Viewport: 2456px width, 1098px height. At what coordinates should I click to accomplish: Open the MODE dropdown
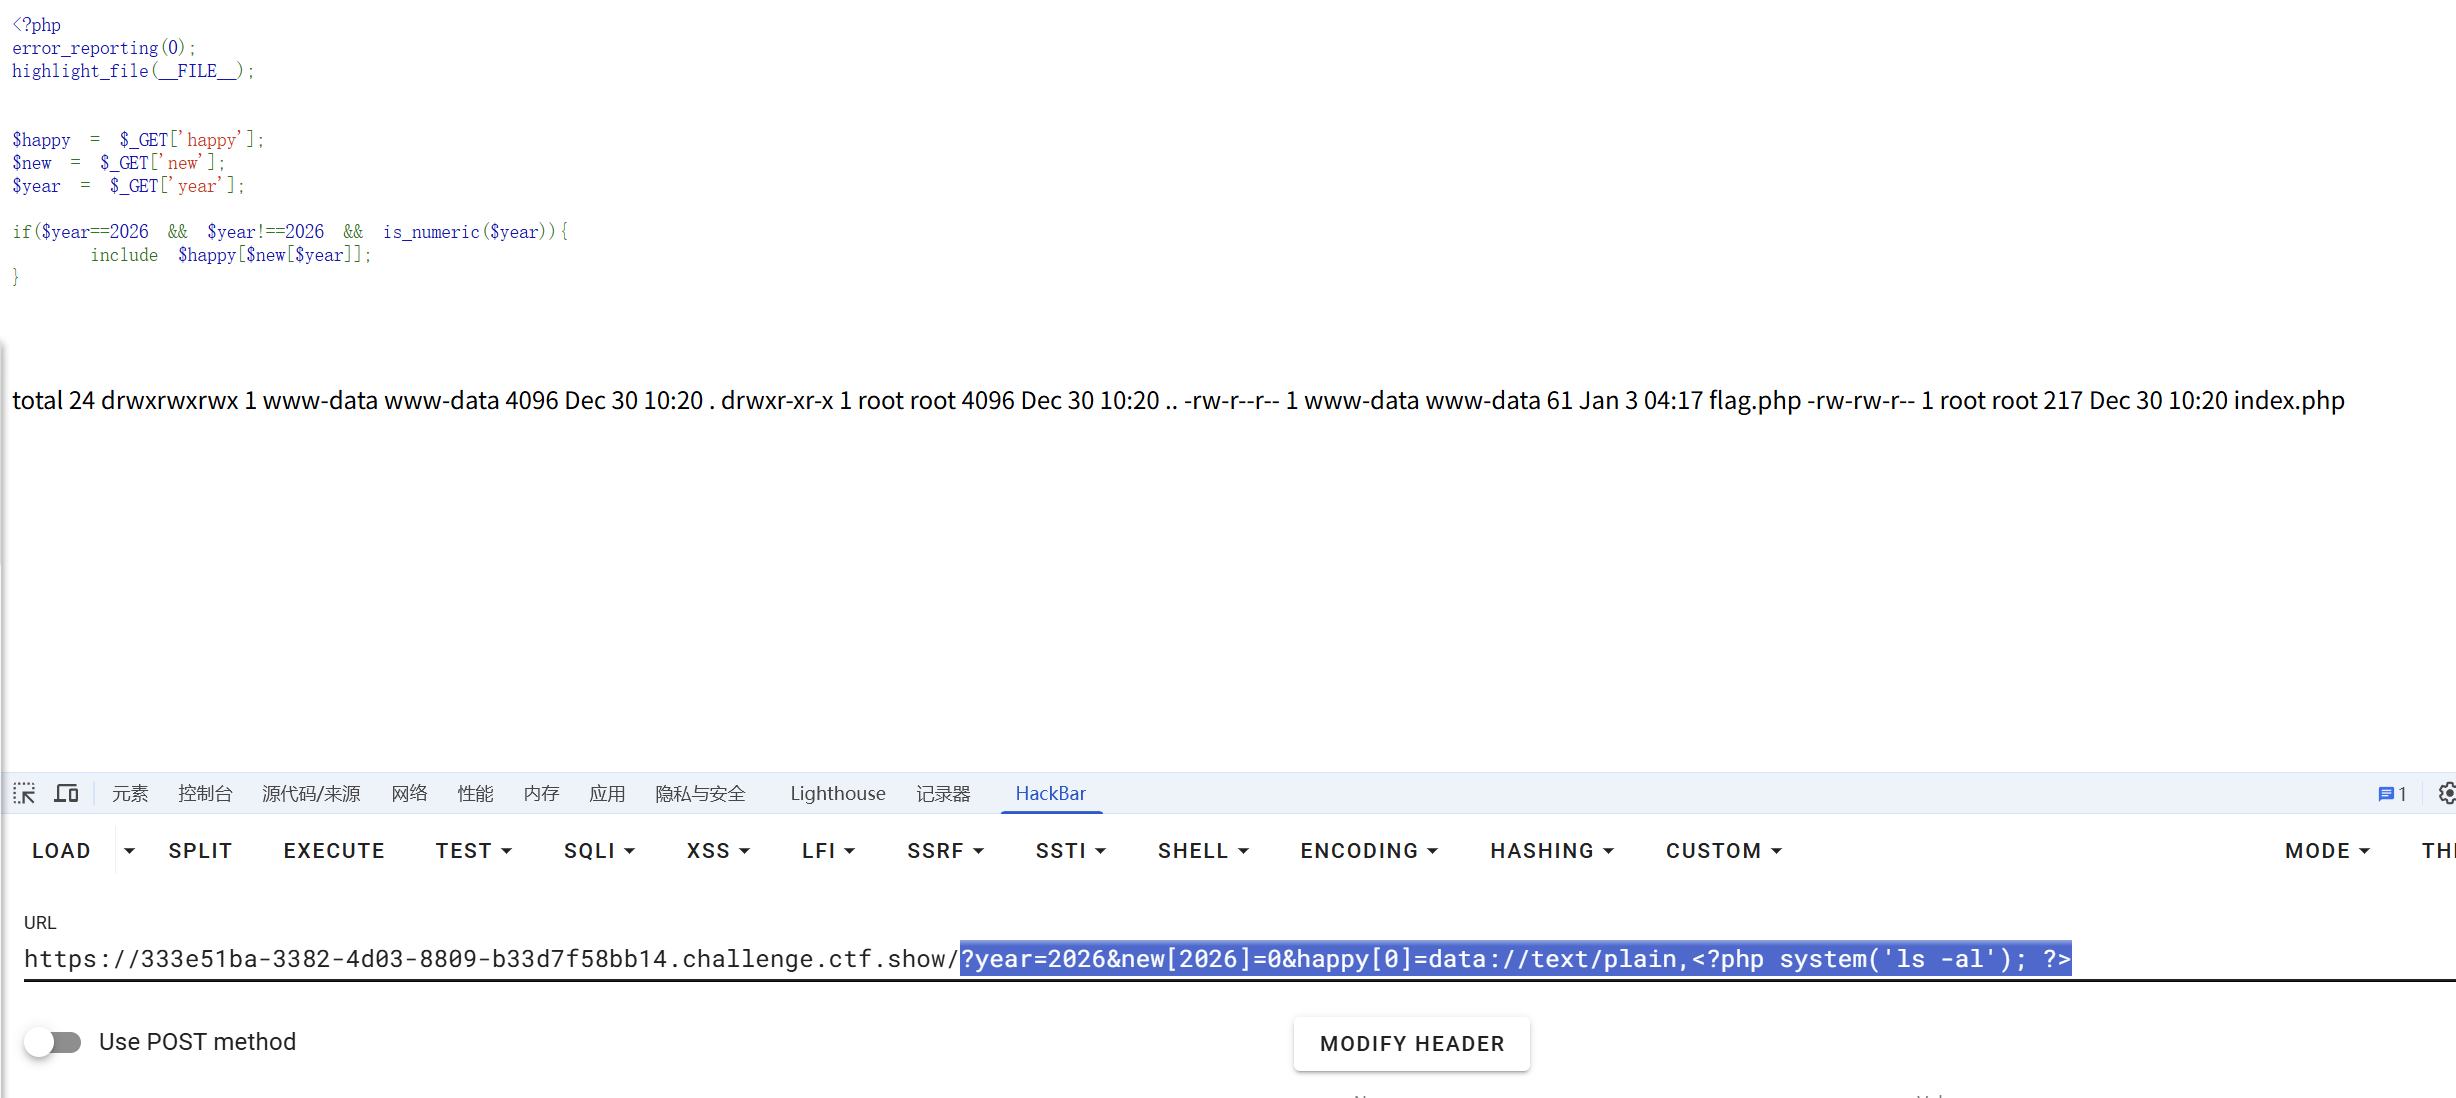point(2327,851)
